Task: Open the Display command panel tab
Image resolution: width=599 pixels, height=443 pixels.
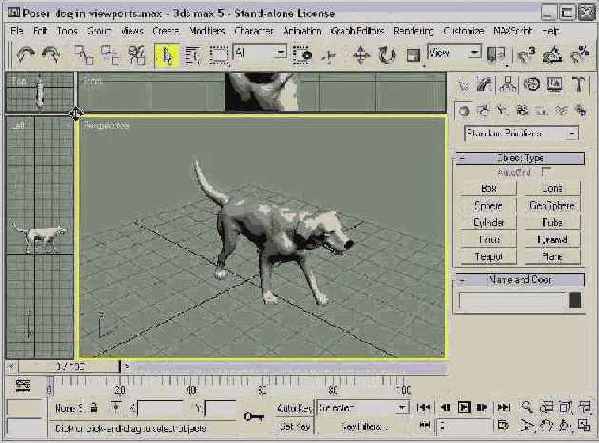Action: click(555, 84)
